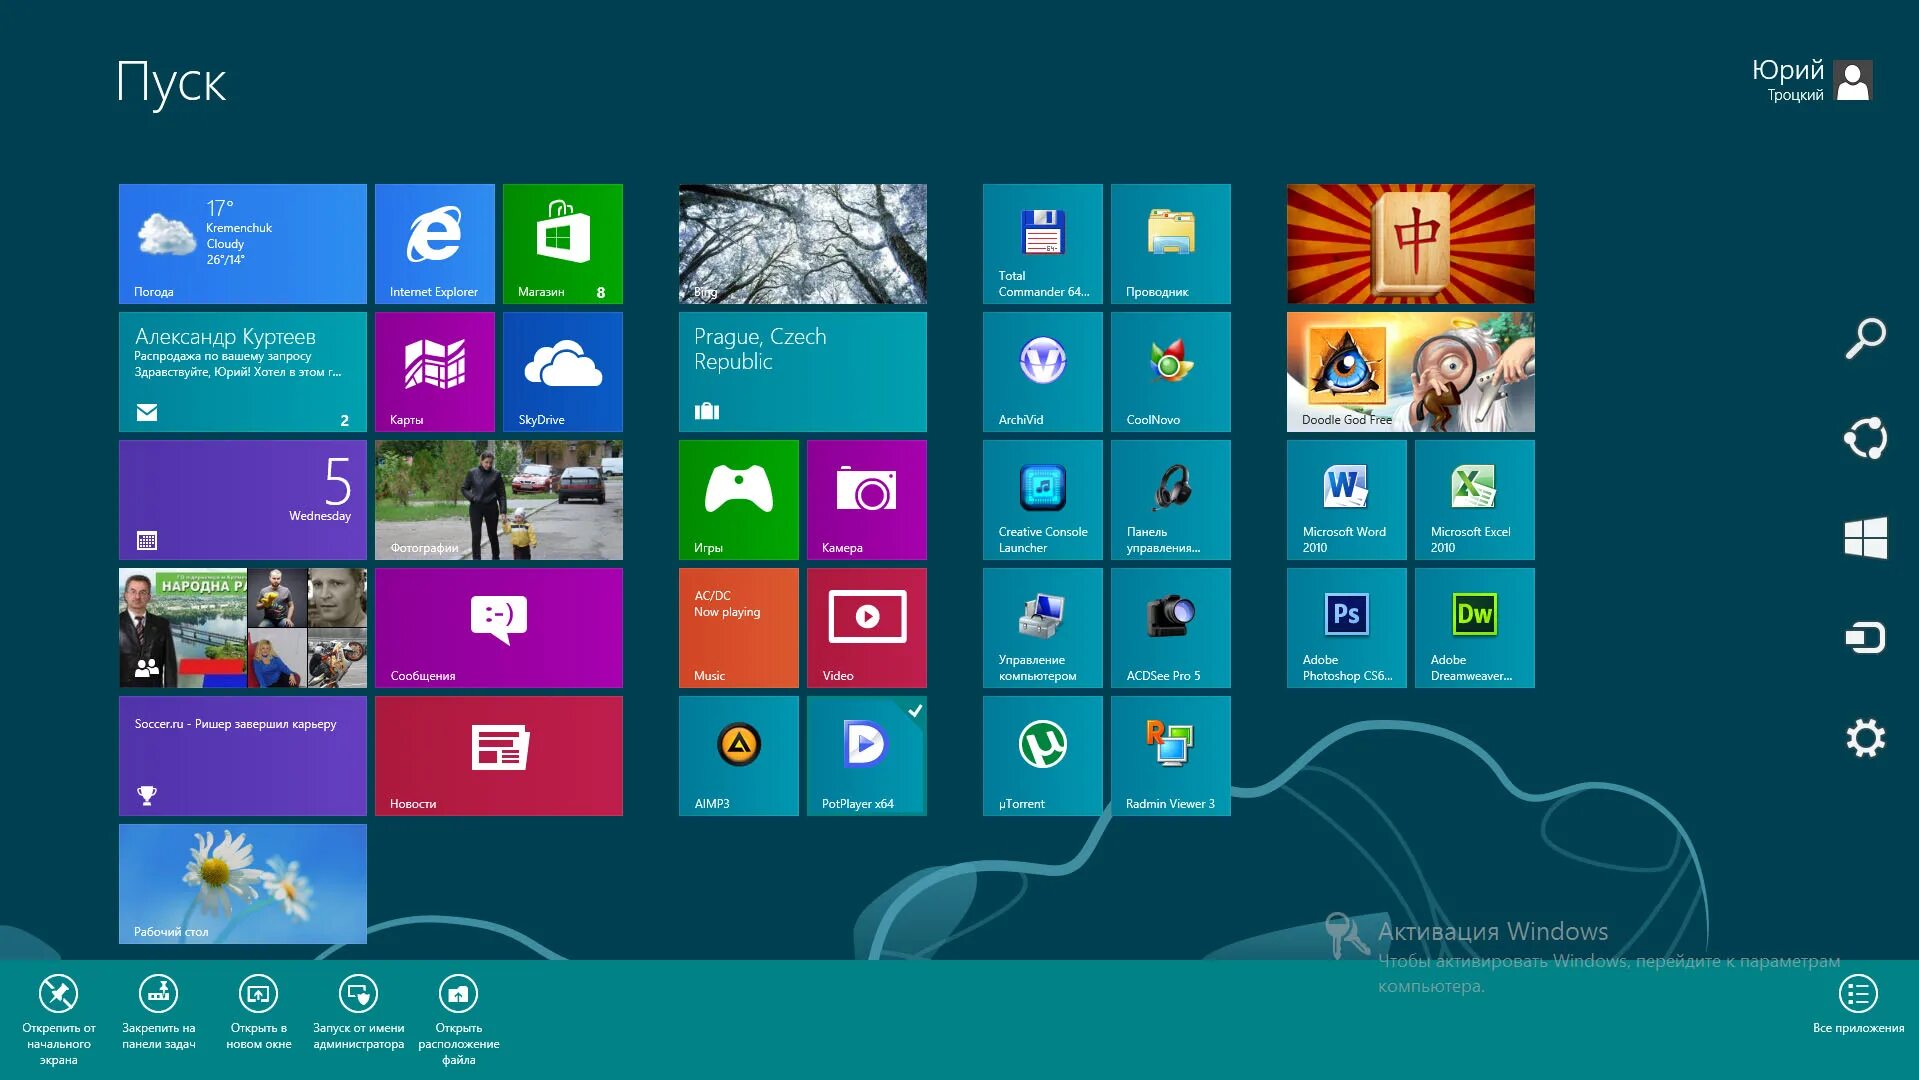Open the Bing tile with tree photo
The width and height of the screenshot is (1919, 1080).
coord(803,244)
